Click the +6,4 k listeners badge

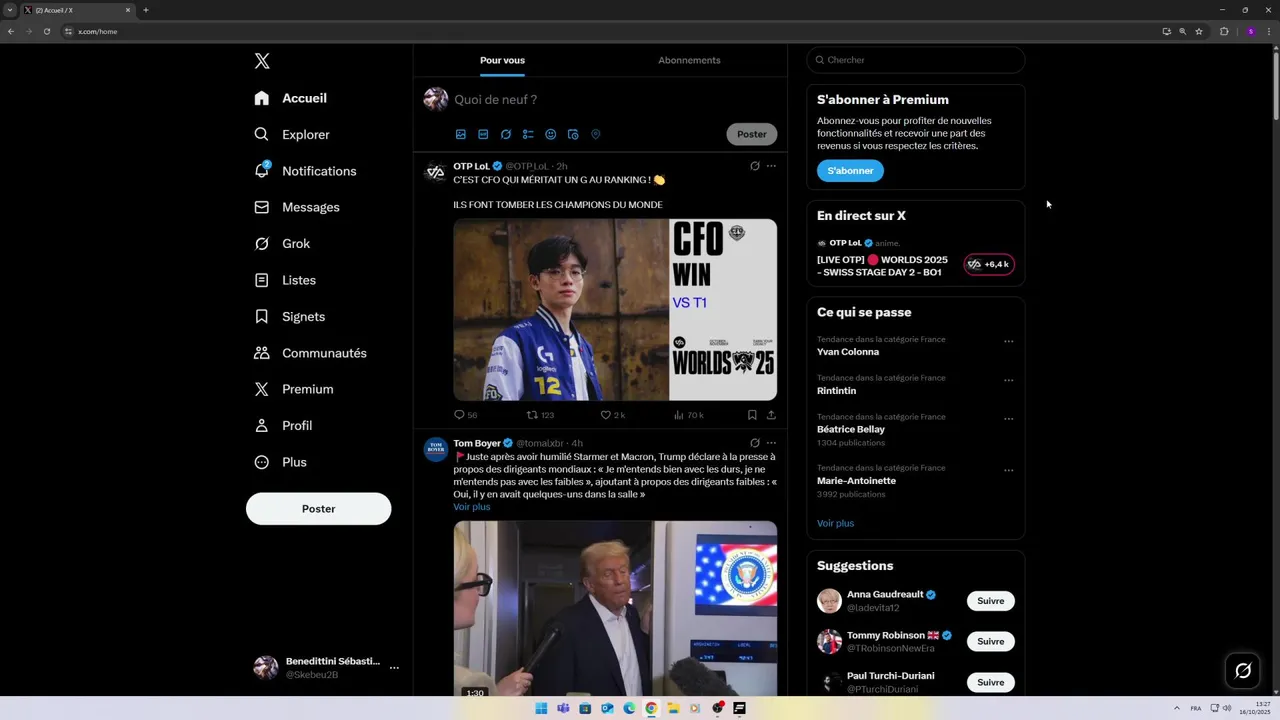[x=989, y=264]
